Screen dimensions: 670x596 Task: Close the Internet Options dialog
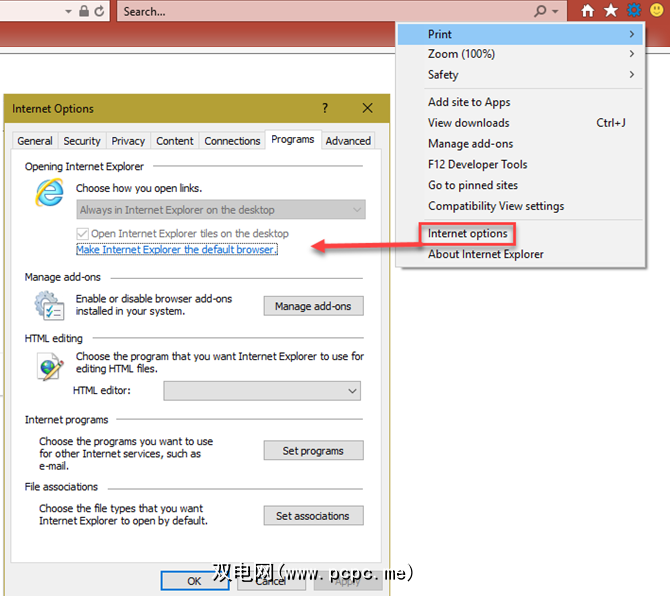367,108
